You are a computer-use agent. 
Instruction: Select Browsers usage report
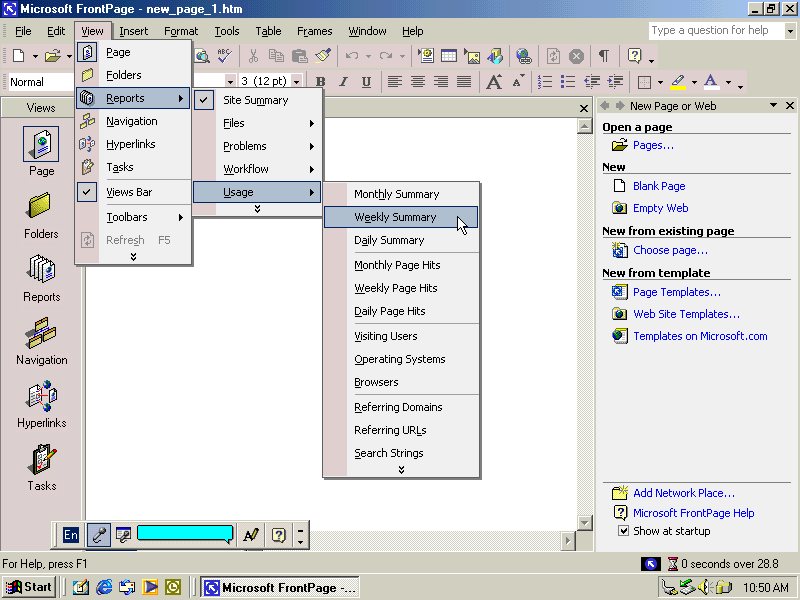(401, 382)
